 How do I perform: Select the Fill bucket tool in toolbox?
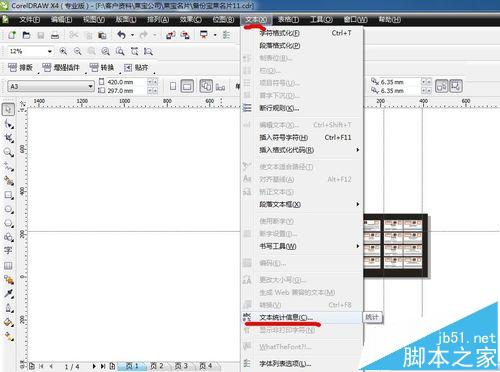click(8, 322)
